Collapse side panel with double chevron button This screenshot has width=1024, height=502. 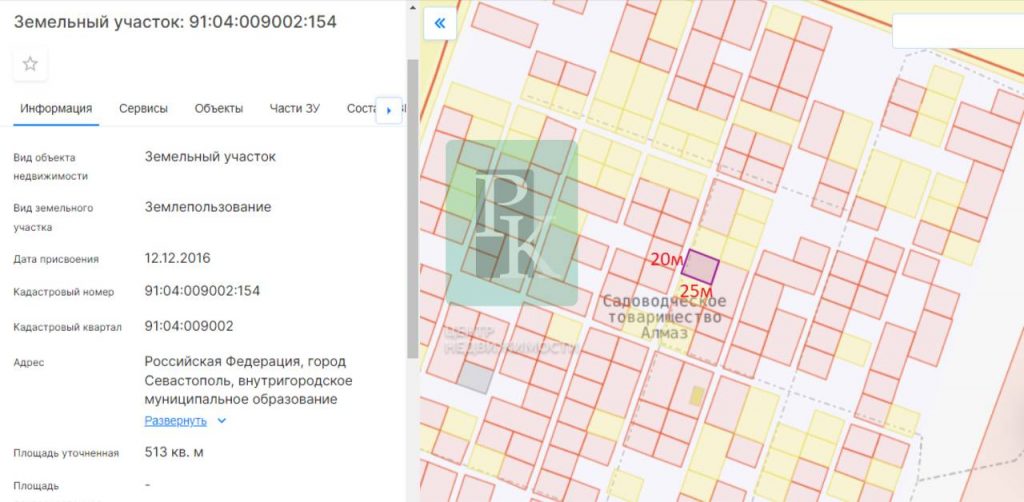click(440, 24)
